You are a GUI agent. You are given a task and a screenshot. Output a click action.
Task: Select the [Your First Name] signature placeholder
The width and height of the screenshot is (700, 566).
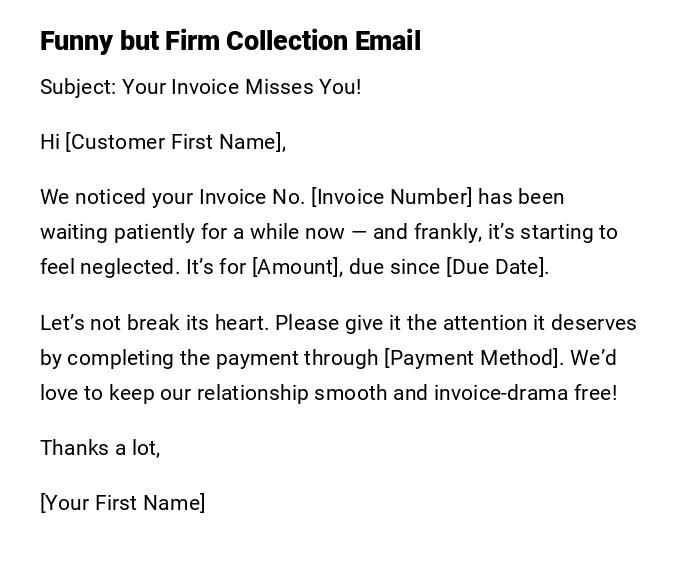(122, 503)
